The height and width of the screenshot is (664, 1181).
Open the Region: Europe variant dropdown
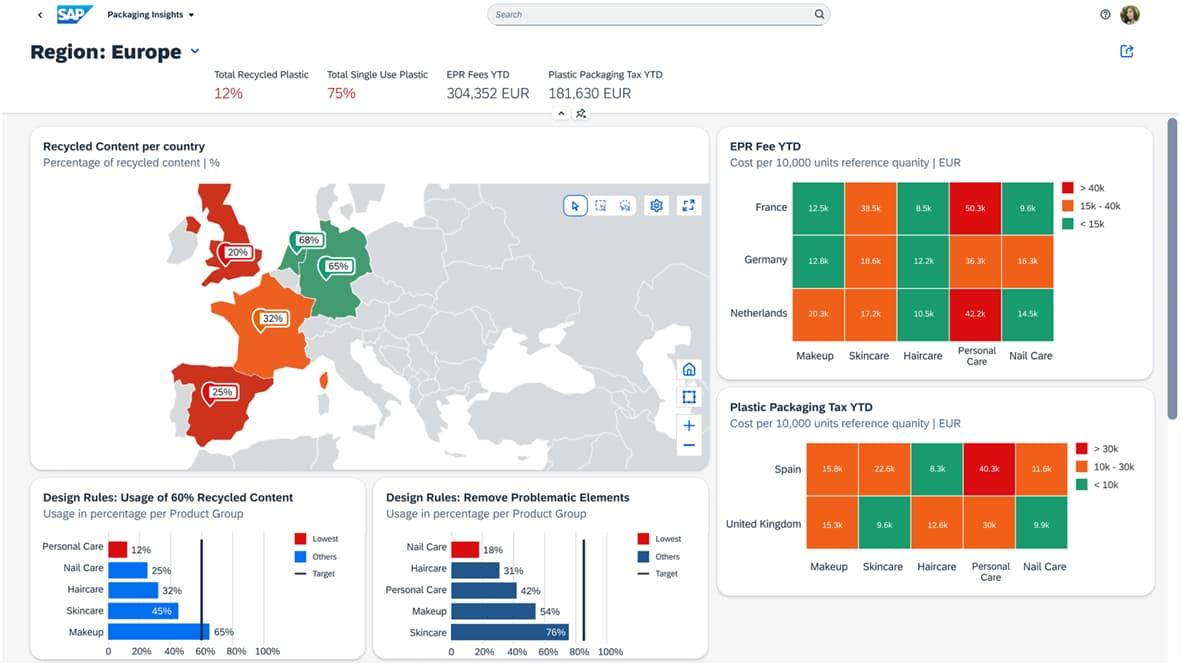[x=195, y=52]
